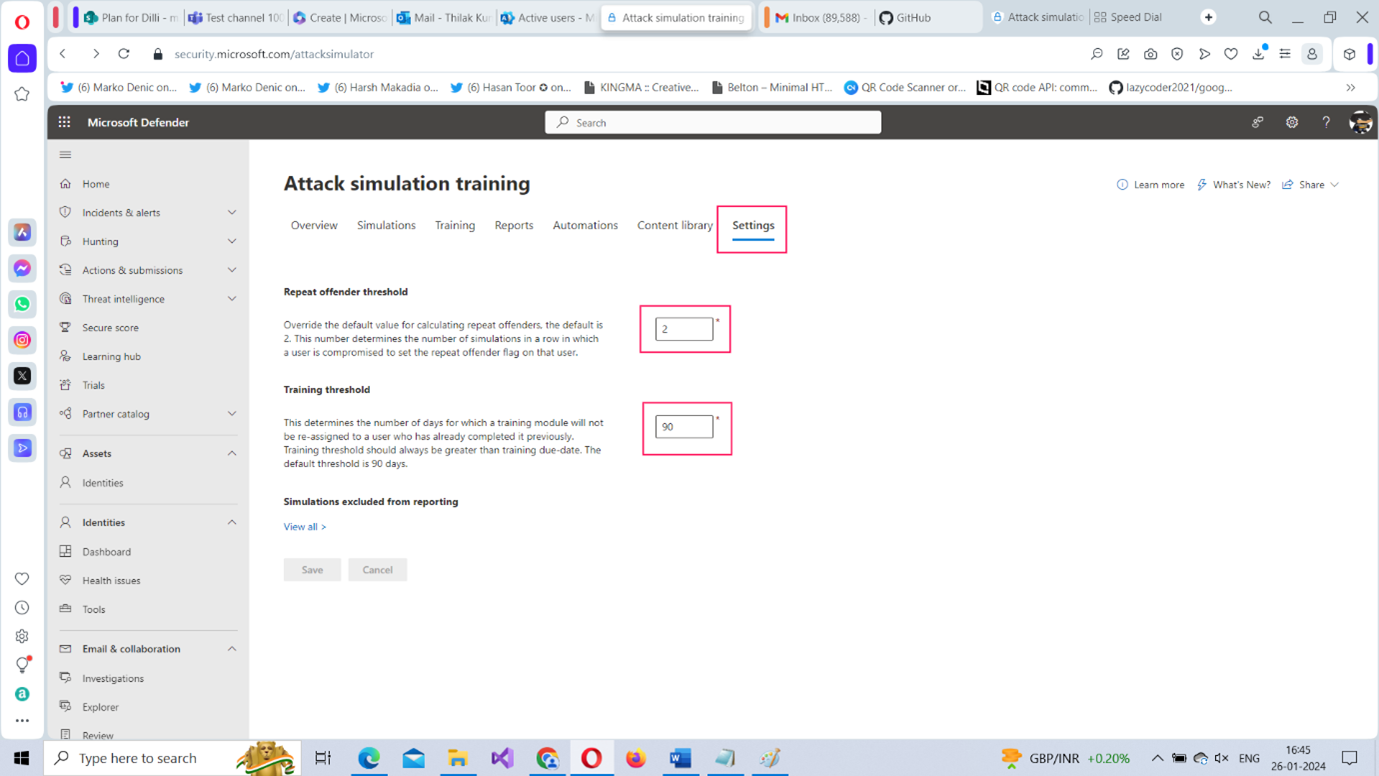Click the settings gear in Defender header

(x=1292, y=122)
